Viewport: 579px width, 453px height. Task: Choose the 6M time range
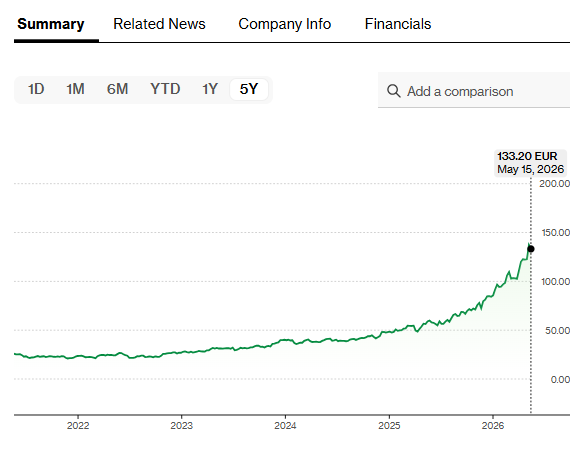117,89
